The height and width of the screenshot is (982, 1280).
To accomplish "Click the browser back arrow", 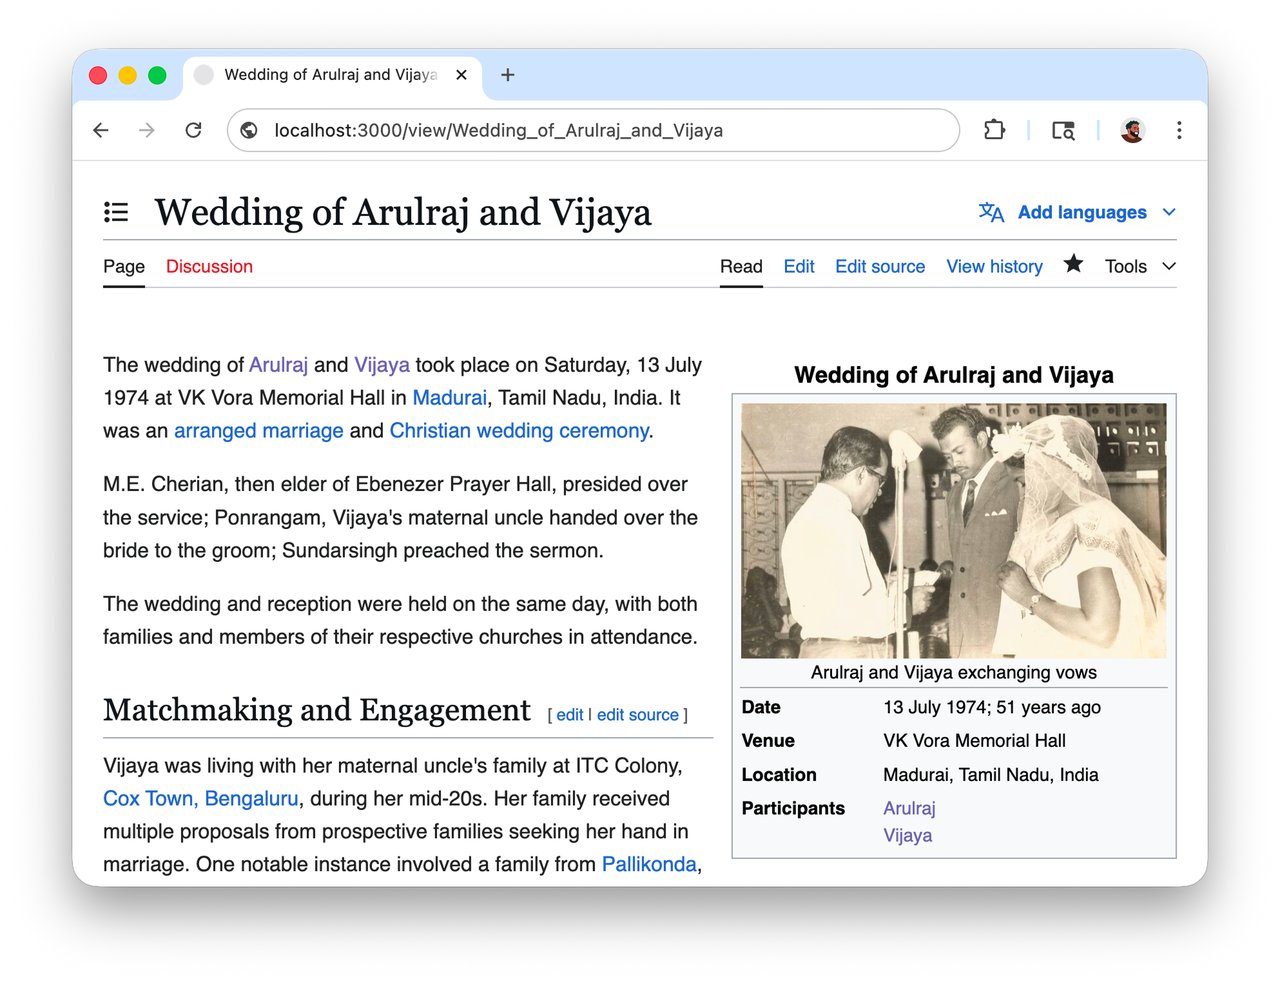I will [x=100, y=130].
